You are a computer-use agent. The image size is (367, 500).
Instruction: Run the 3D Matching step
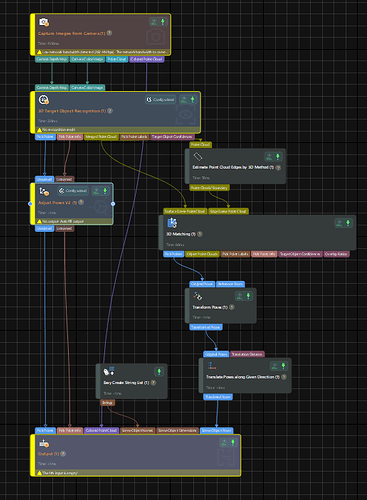tap(348, 223)
